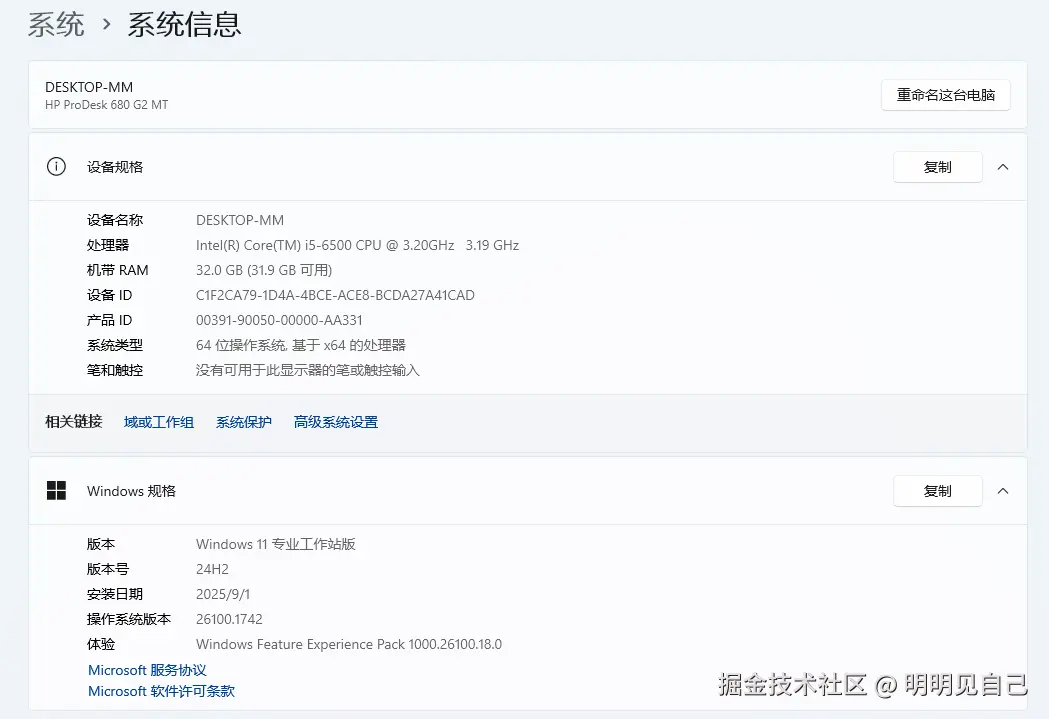The image size is (1049, 719).
Task: Click the 版本 label in Windows 规格
Action: coord(101,544)
